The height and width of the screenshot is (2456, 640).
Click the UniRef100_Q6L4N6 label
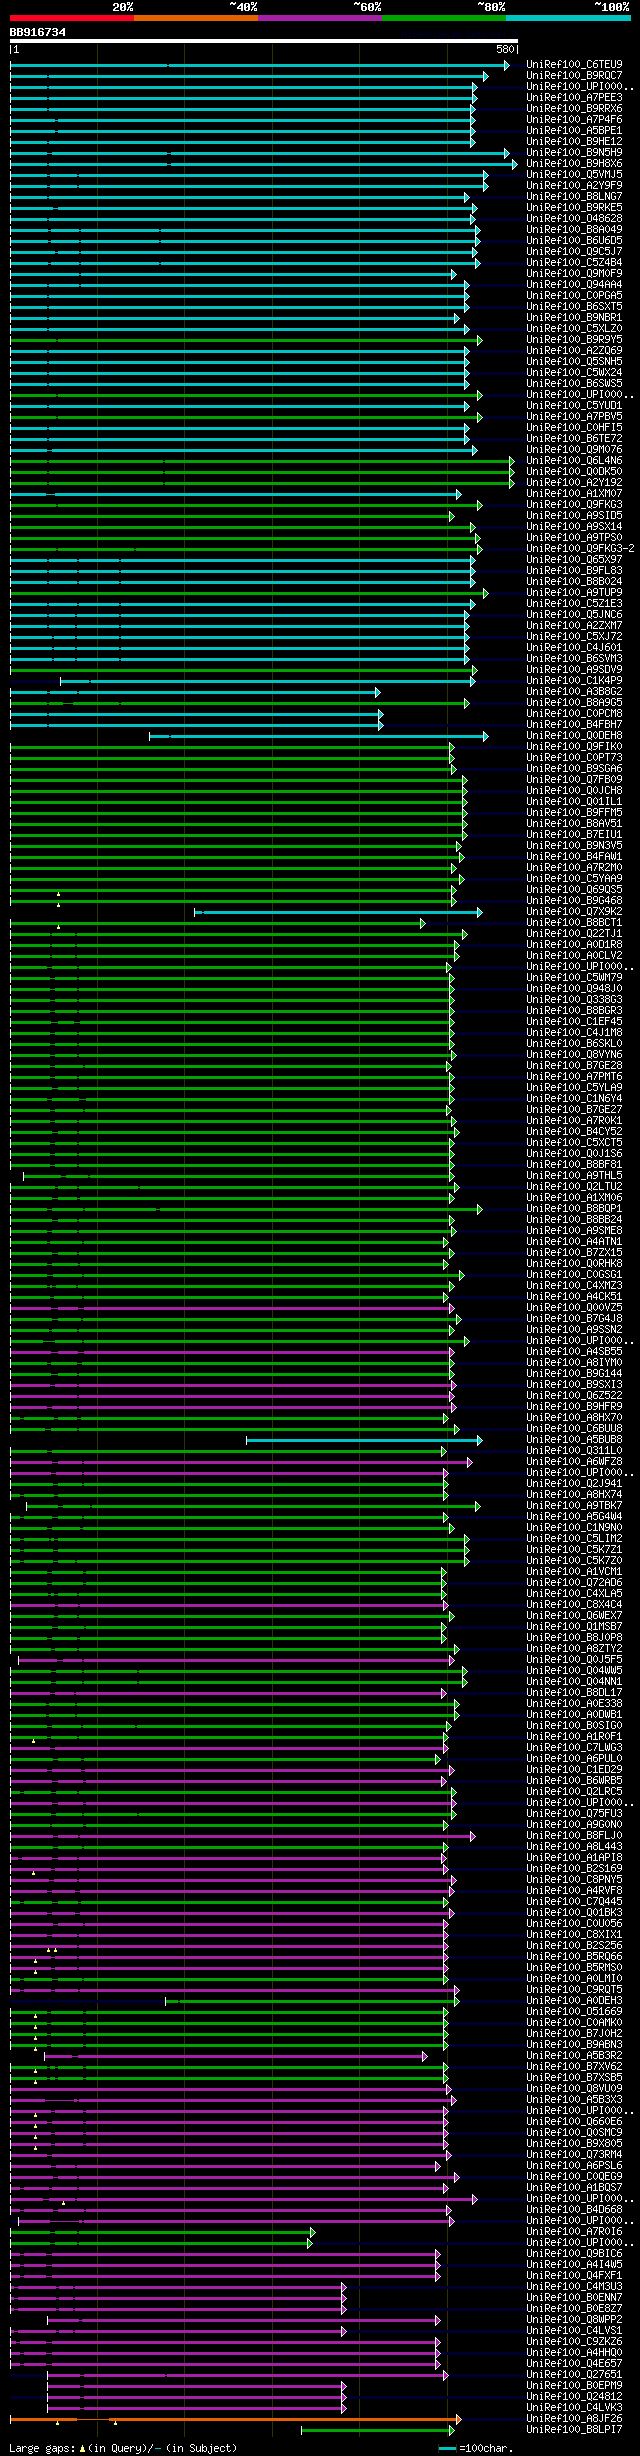tap(574, 460)
